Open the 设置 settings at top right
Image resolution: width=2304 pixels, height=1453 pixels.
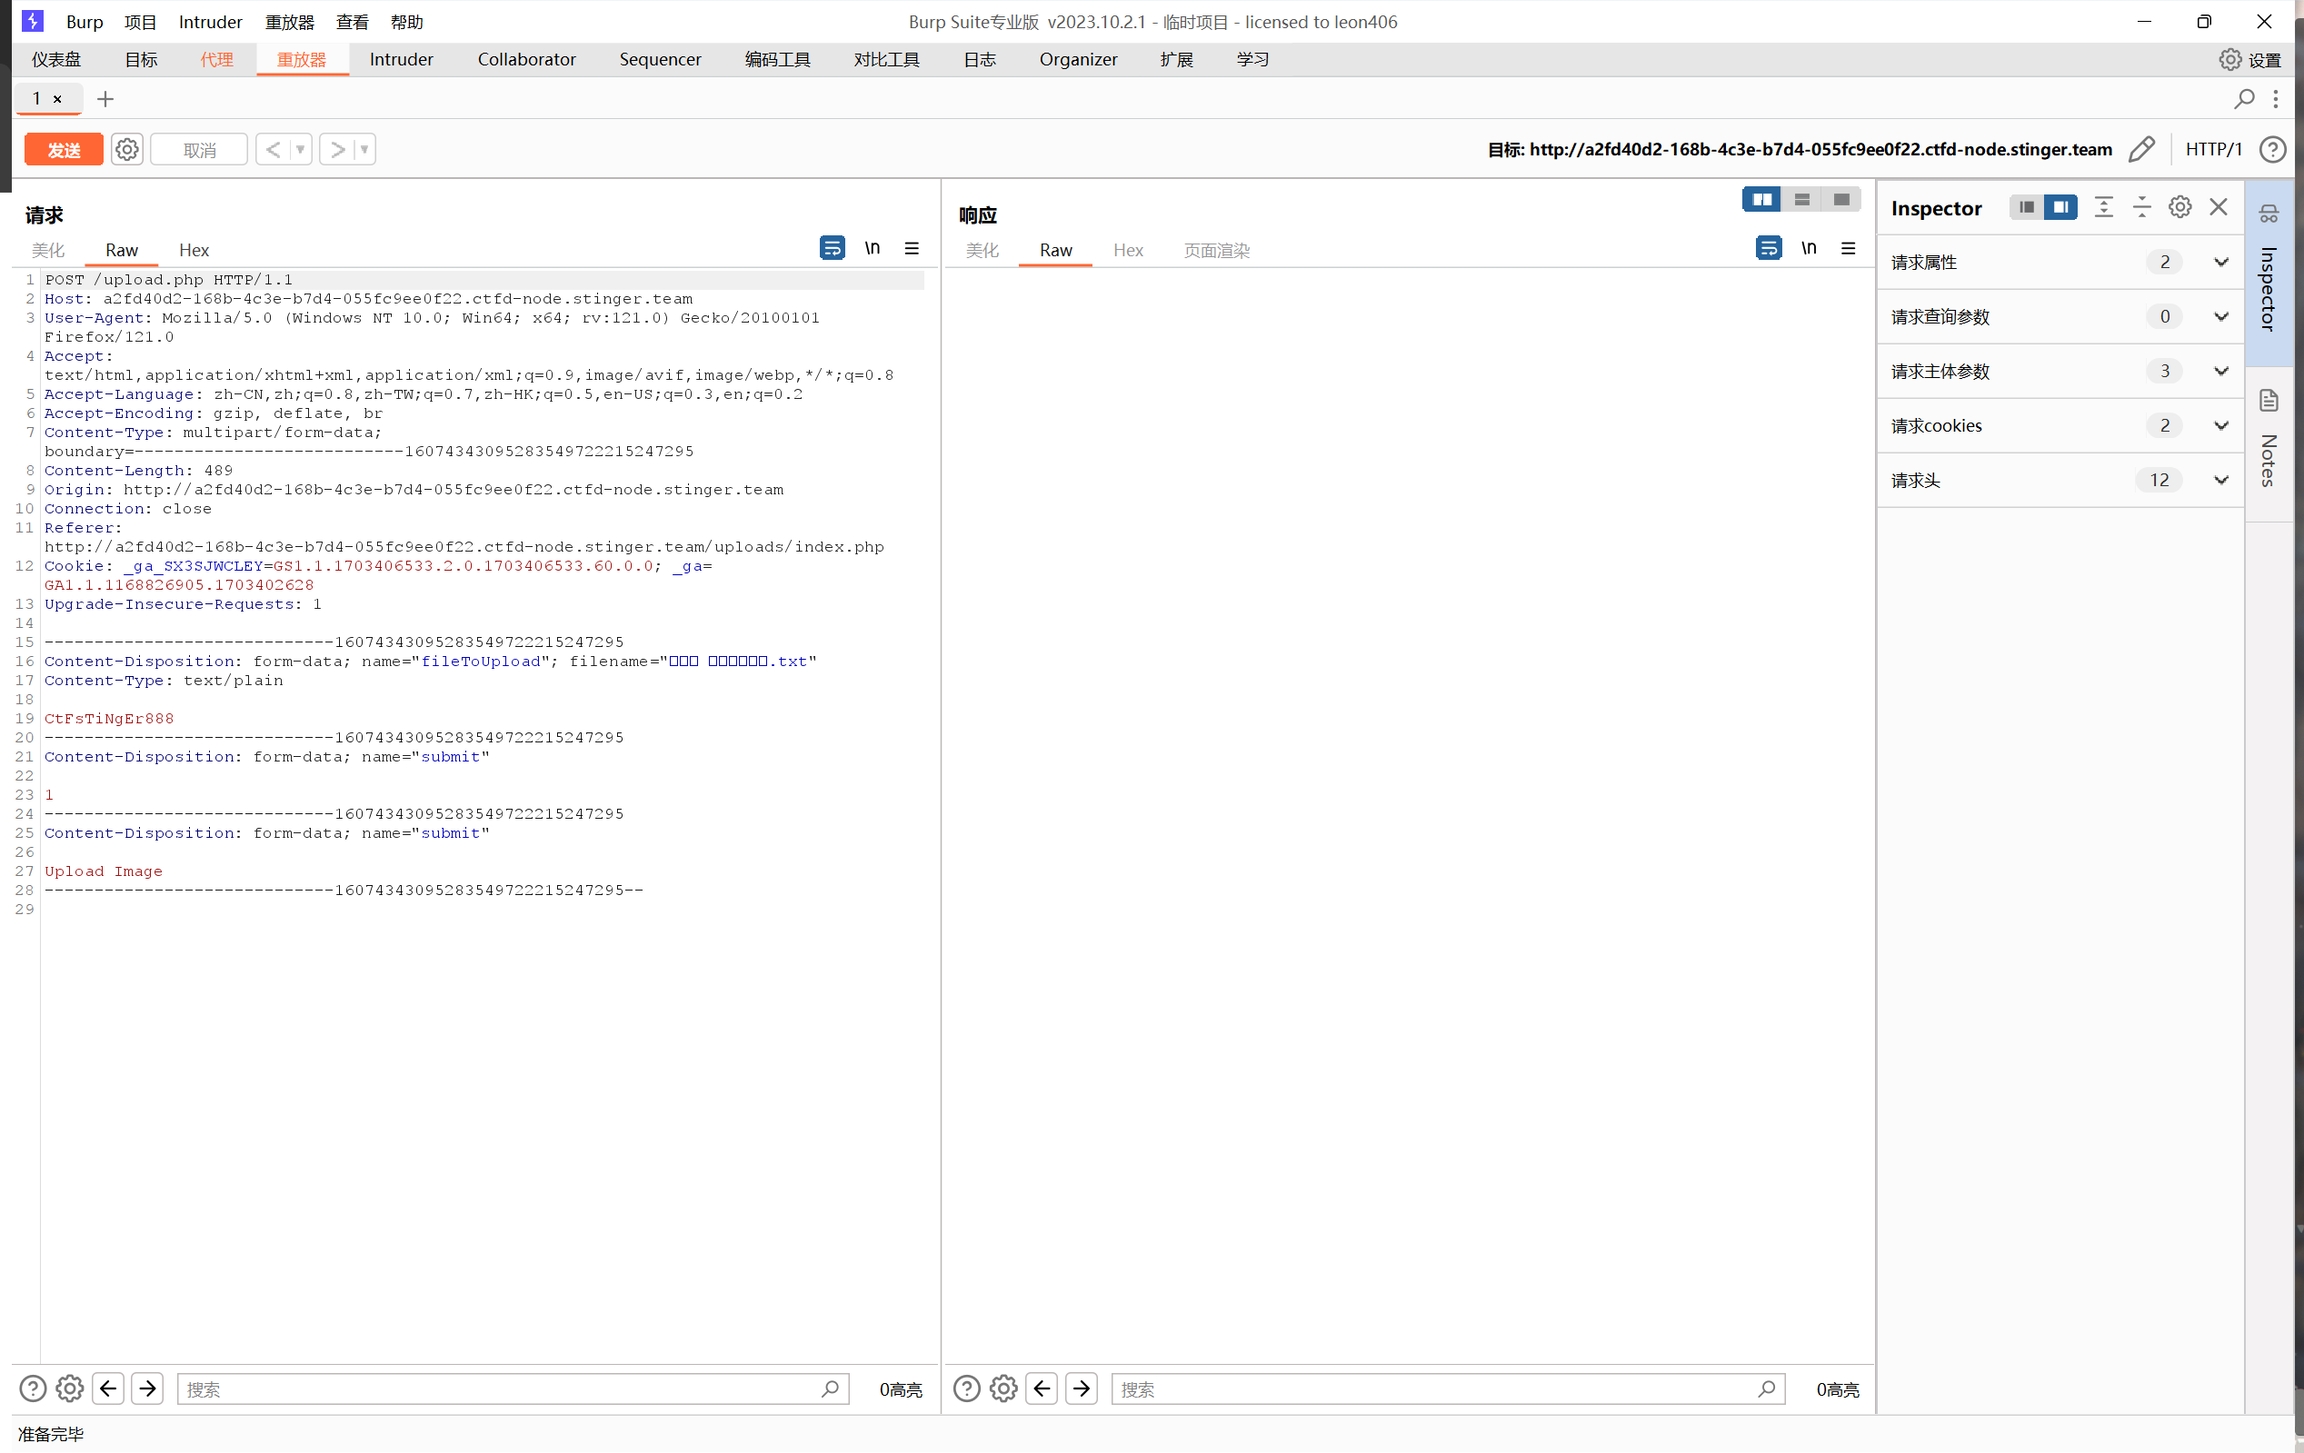[2251, 60]
